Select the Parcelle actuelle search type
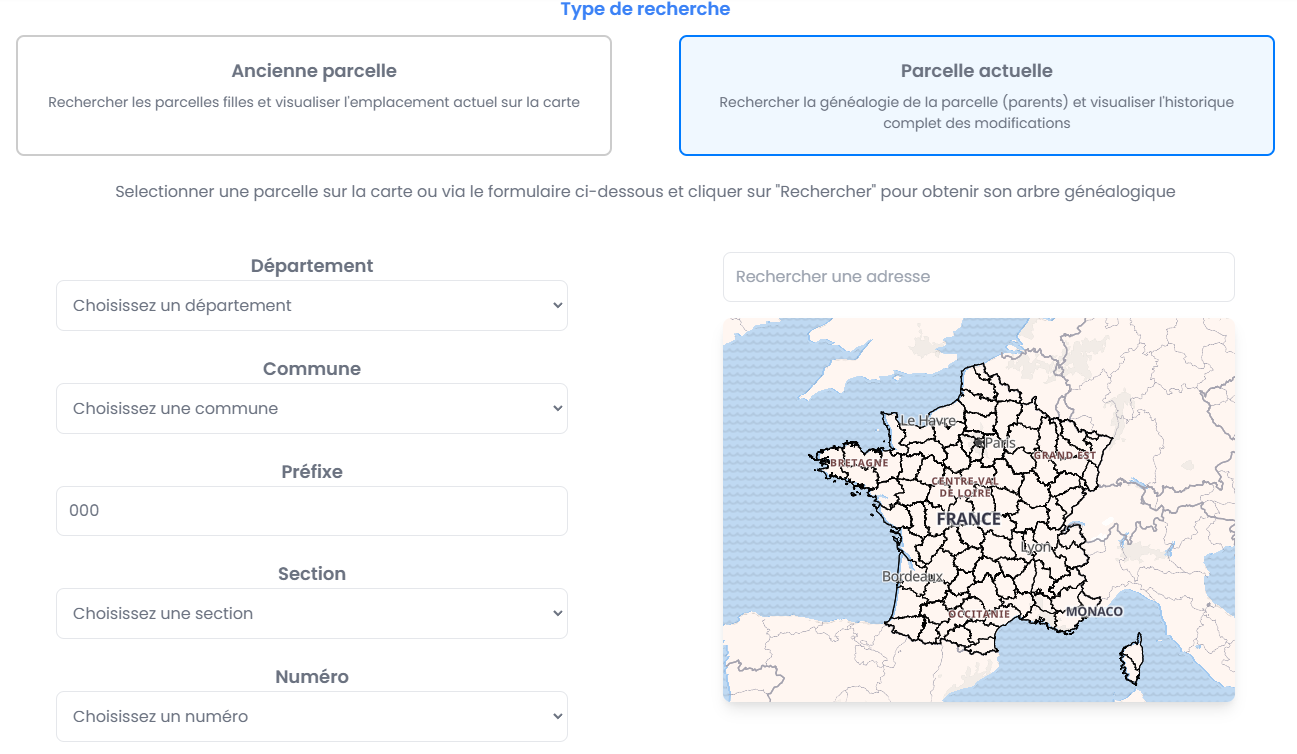The height and width of the screenshot is (754, 1297). click(977, 96)
